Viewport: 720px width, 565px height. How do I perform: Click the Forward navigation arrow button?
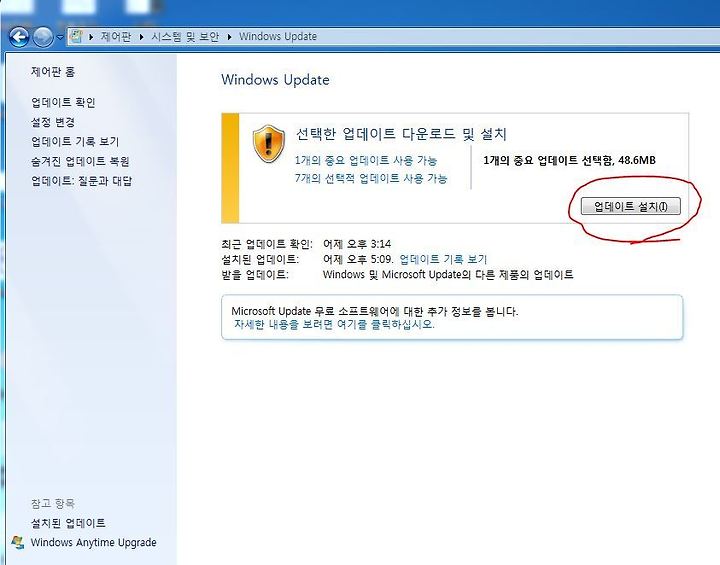(x=44, y=37)
